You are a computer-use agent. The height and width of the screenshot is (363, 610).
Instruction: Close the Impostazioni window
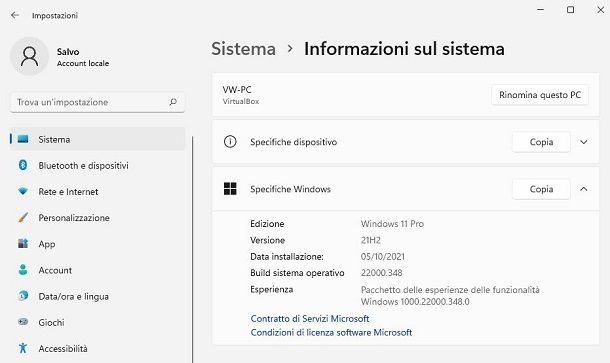[x=600, y=9]
